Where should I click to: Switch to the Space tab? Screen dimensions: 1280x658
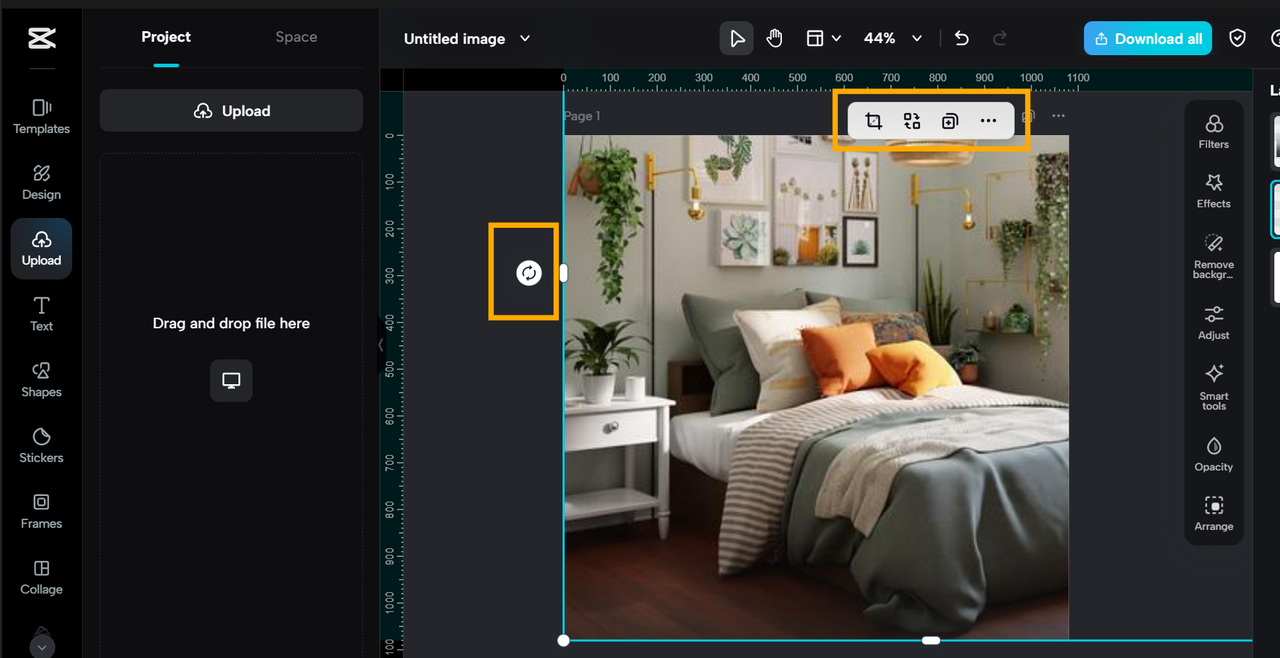tap(296, 37)
